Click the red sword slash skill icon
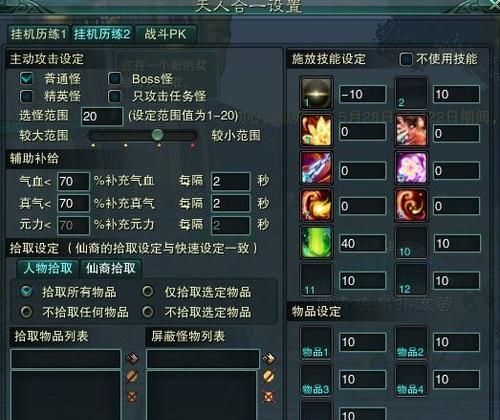The width and height of the screenshot is (500, 420). (x=316, y=169)
